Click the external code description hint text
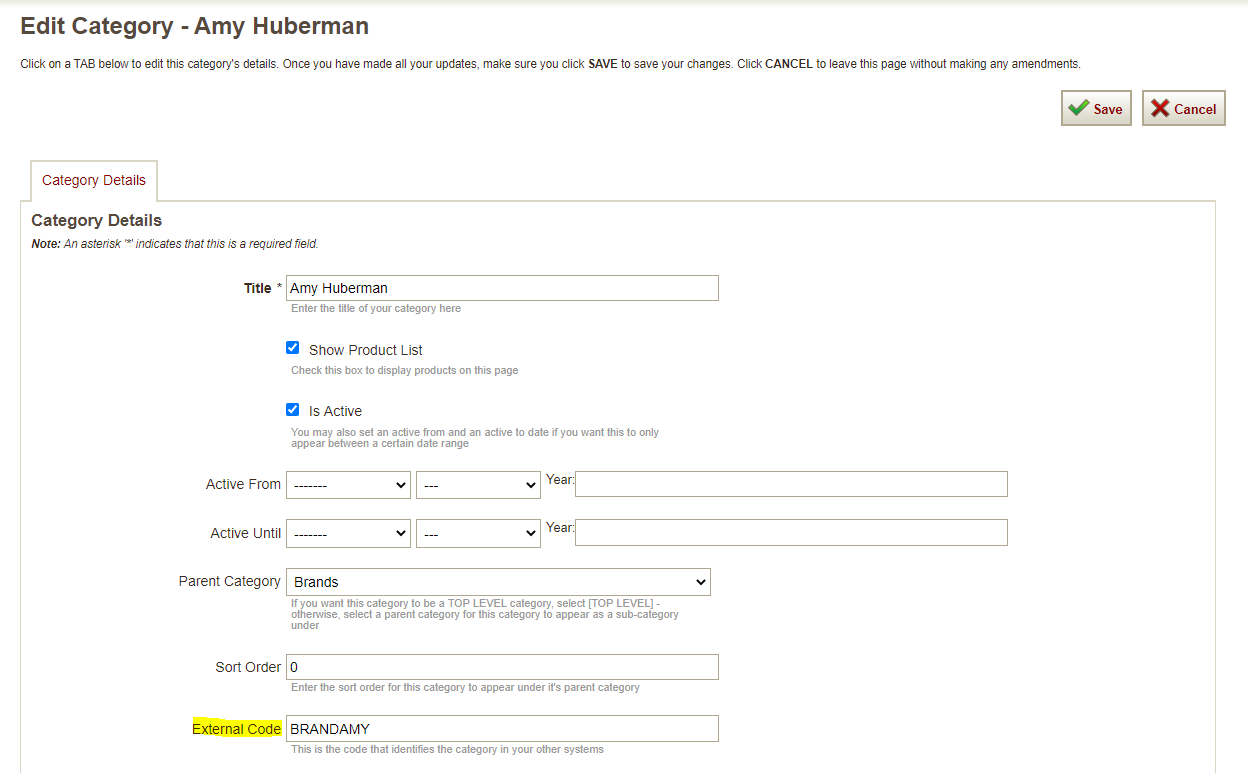 [x=447, y=750]
